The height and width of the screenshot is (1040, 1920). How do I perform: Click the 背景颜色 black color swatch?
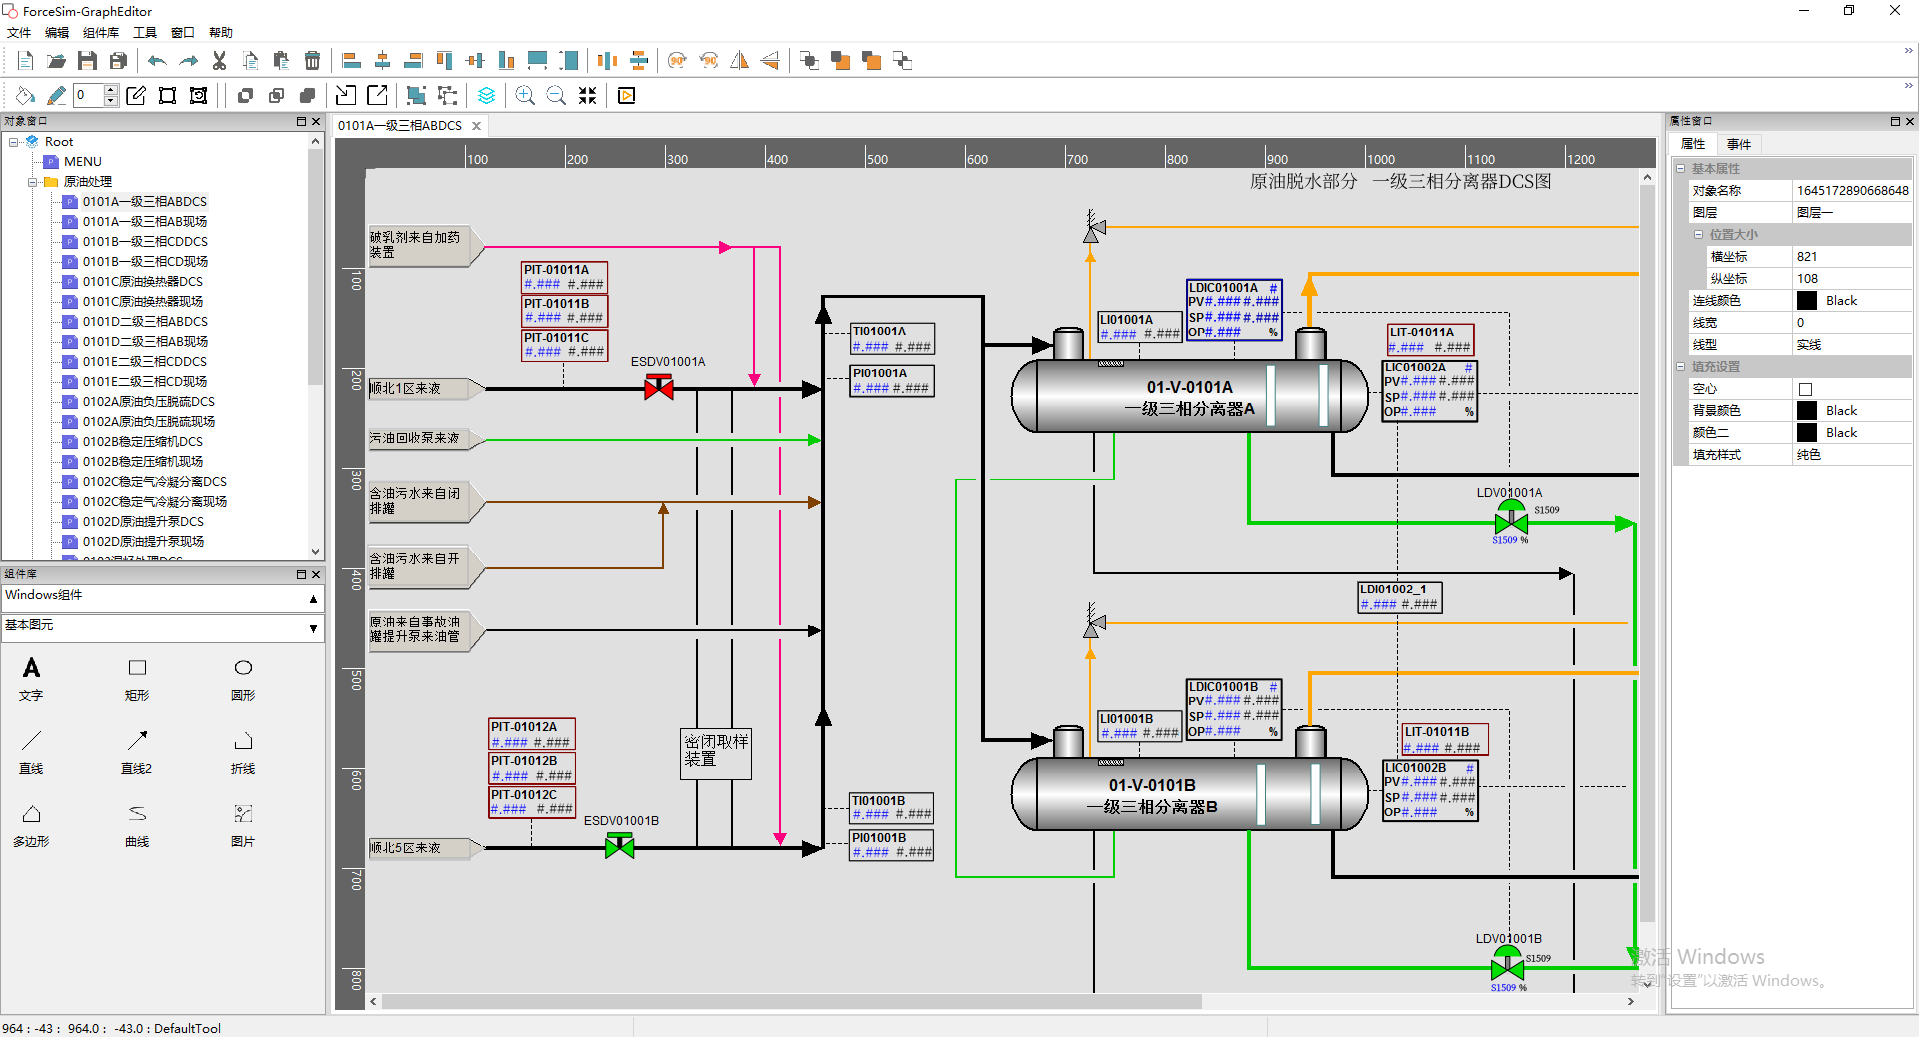point(1806,411)
